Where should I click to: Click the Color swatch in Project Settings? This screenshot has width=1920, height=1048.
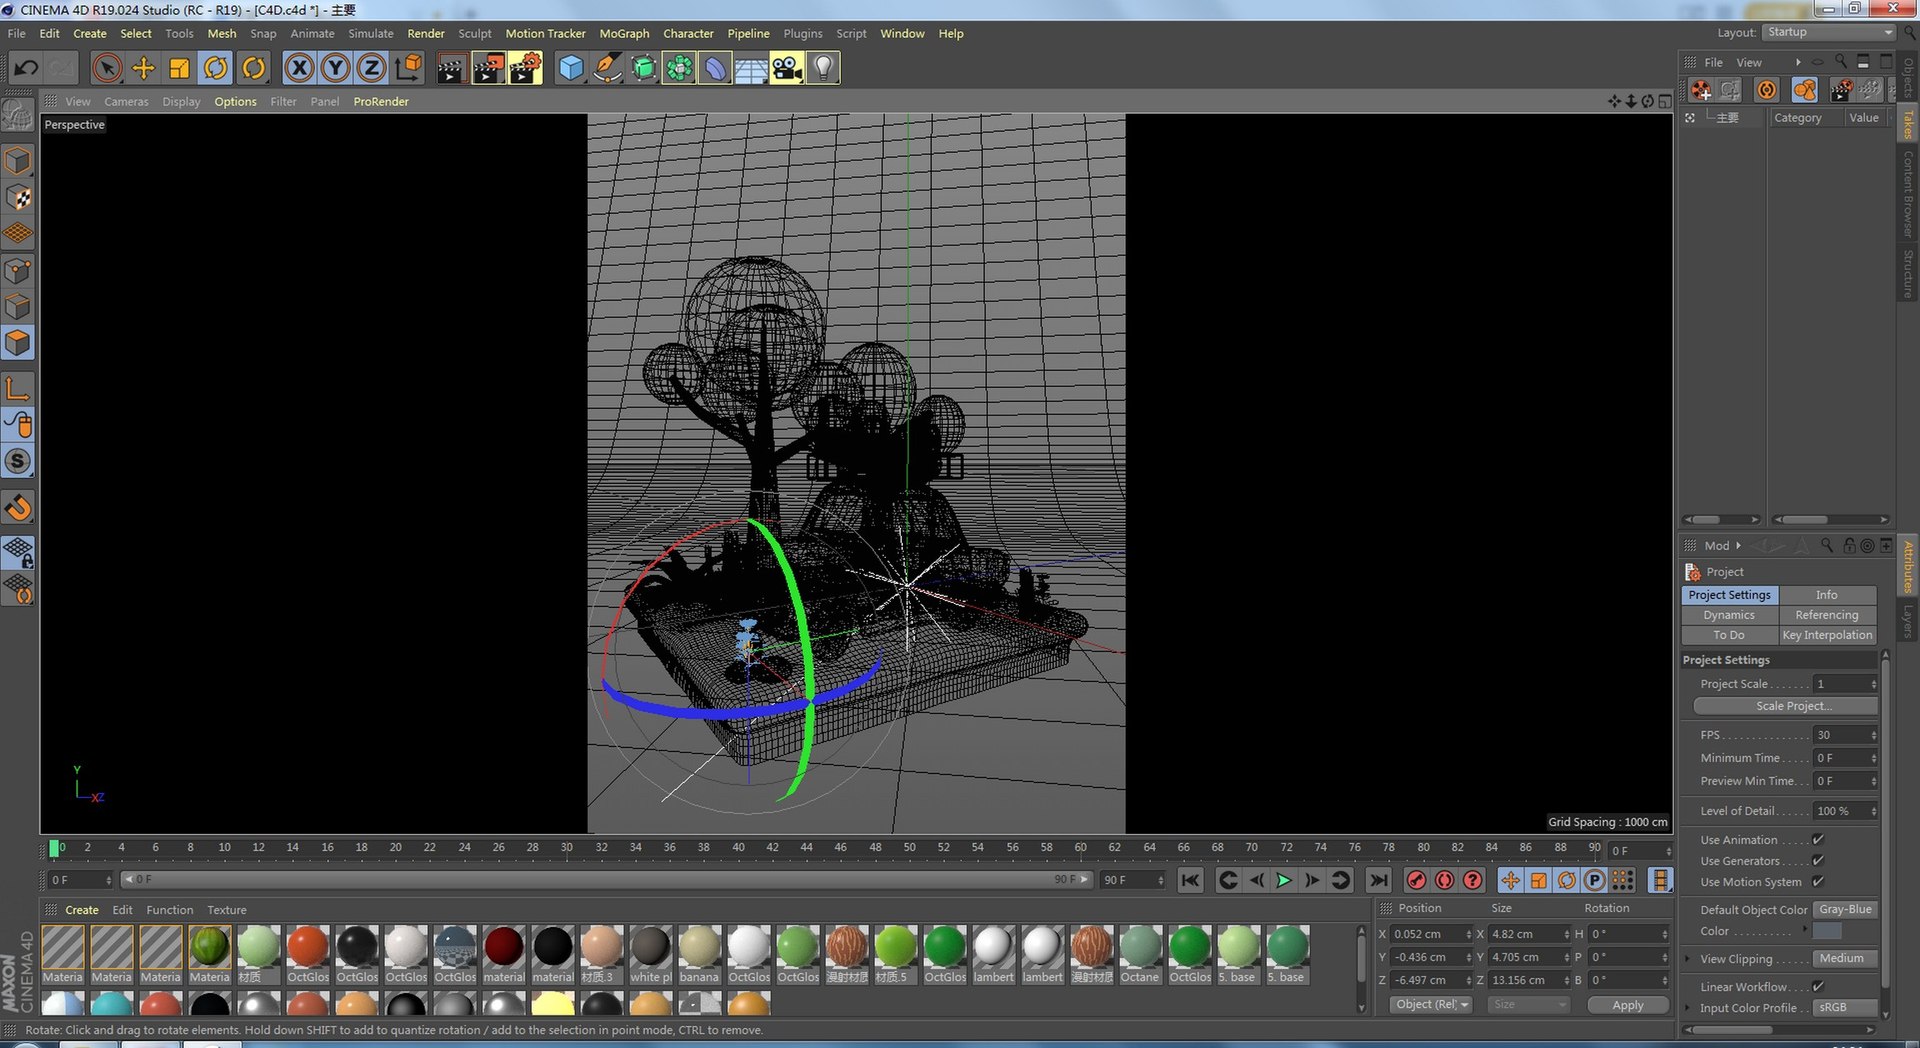coord(1827,931)
